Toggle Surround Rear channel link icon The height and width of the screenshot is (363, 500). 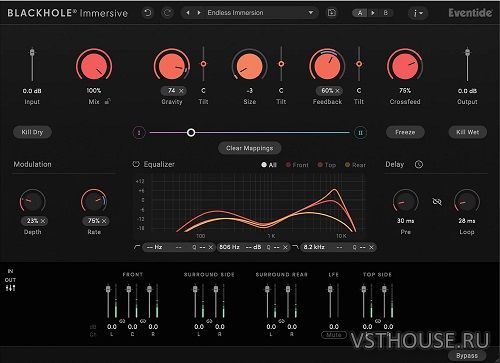[x=282, y=321]
